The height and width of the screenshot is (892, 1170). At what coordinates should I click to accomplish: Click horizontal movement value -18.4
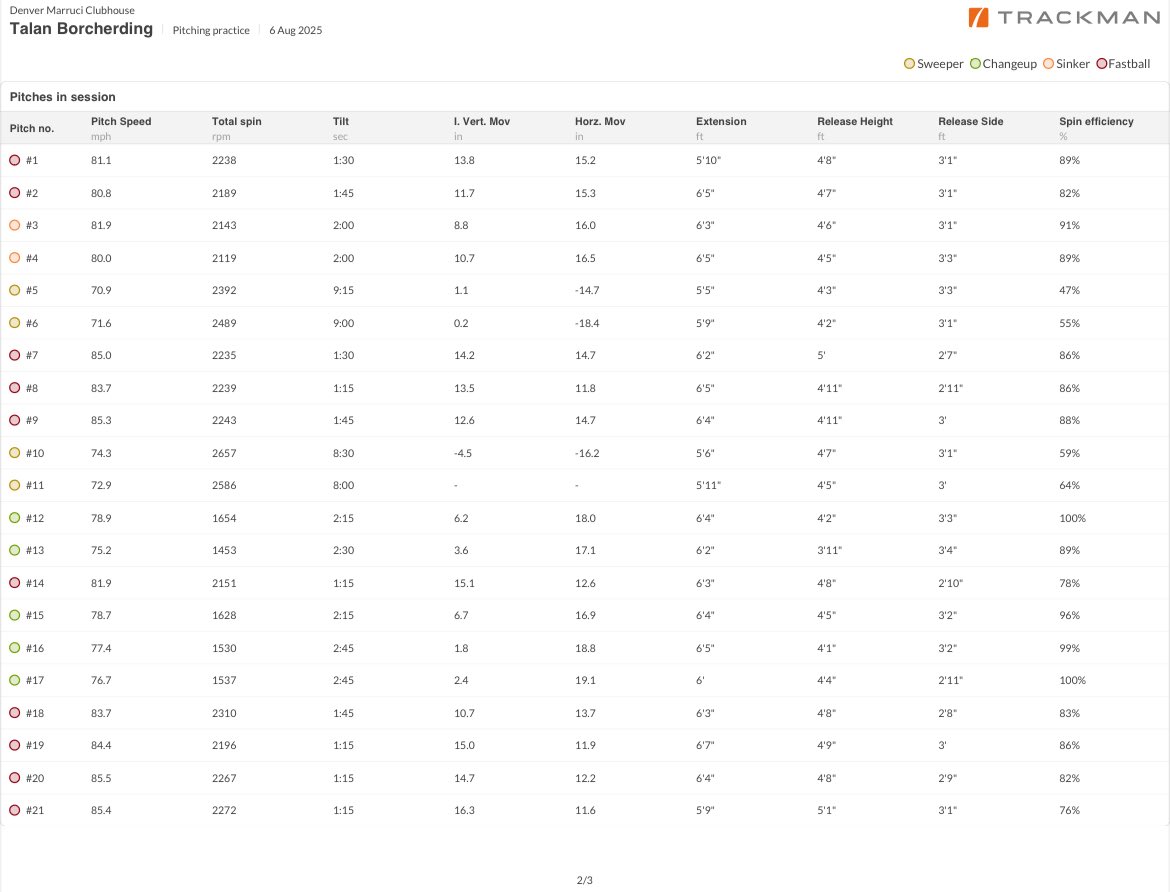(587, 323)
